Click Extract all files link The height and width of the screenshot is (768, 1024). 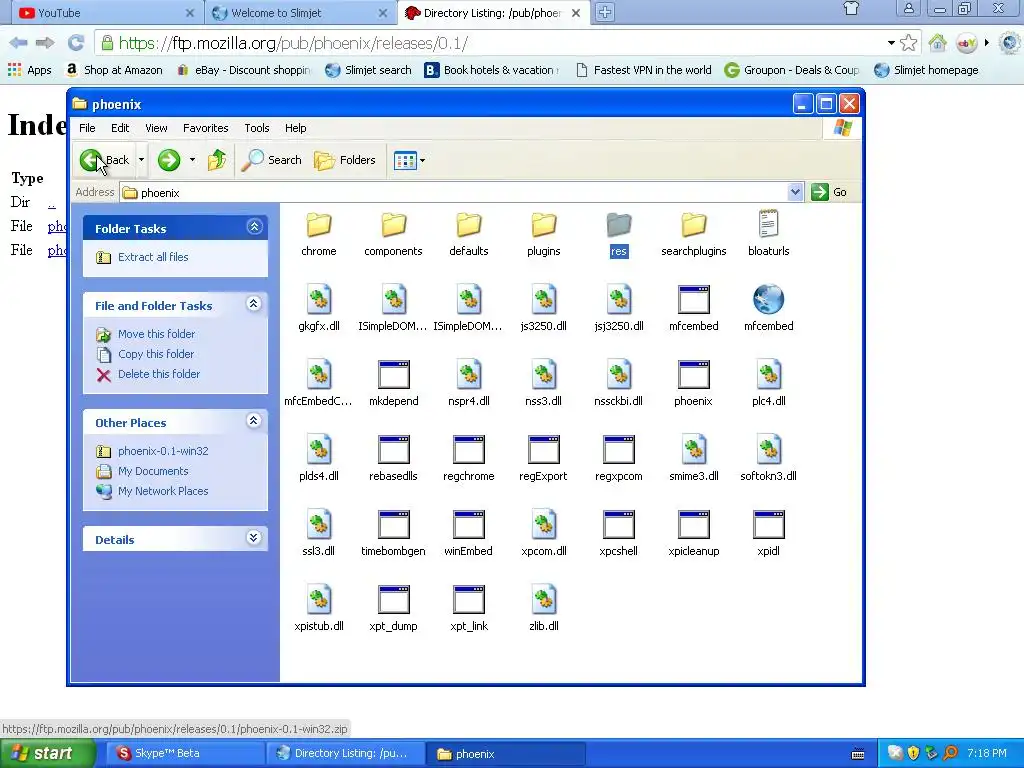(153, 257)
